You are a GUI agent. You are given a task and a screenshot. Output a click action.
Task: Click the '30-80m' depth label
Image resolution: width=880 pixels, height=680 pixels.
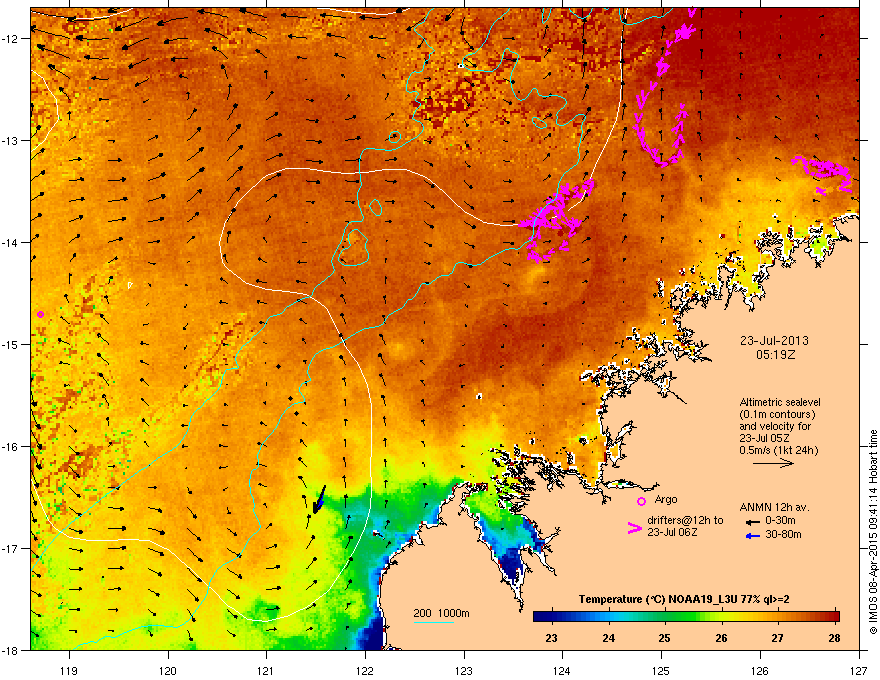coord(783,535)
